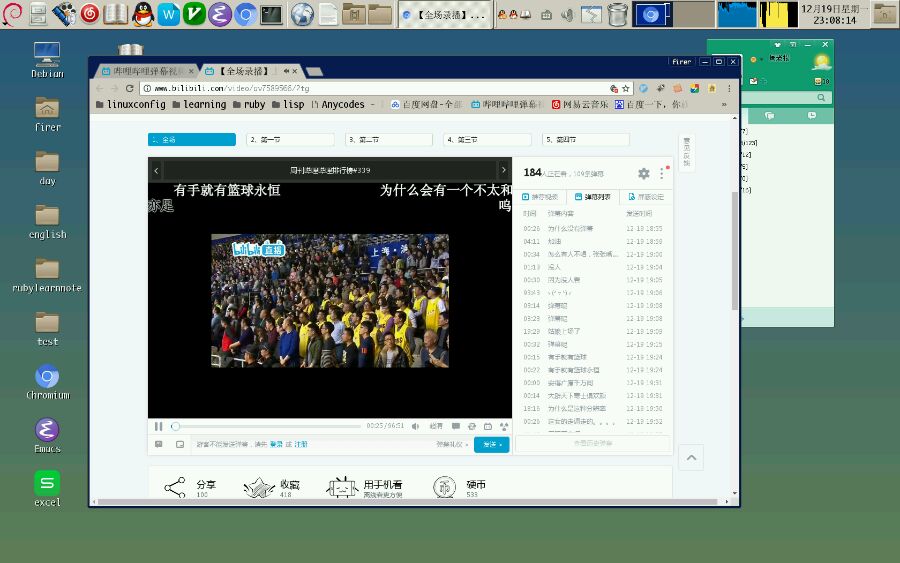Screen dimensions: 900x563
Task: Toggle the danmaku display icon in player
Action: [456, 426]
